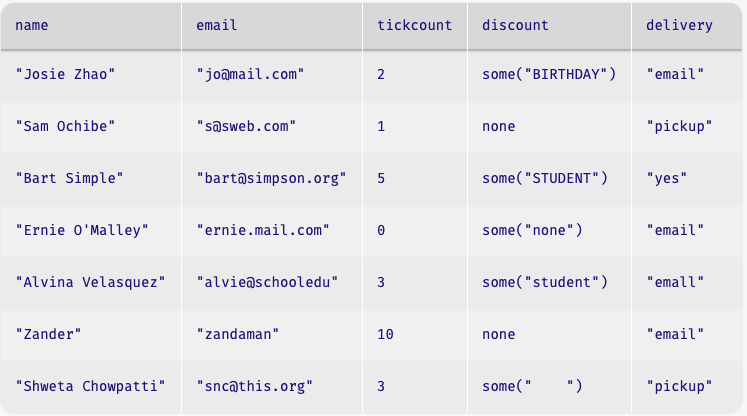The width and height of the screenshot is (747, 416).
Task: Click the "Shweta Chowpatti" name cell
Action: (91, 386)
